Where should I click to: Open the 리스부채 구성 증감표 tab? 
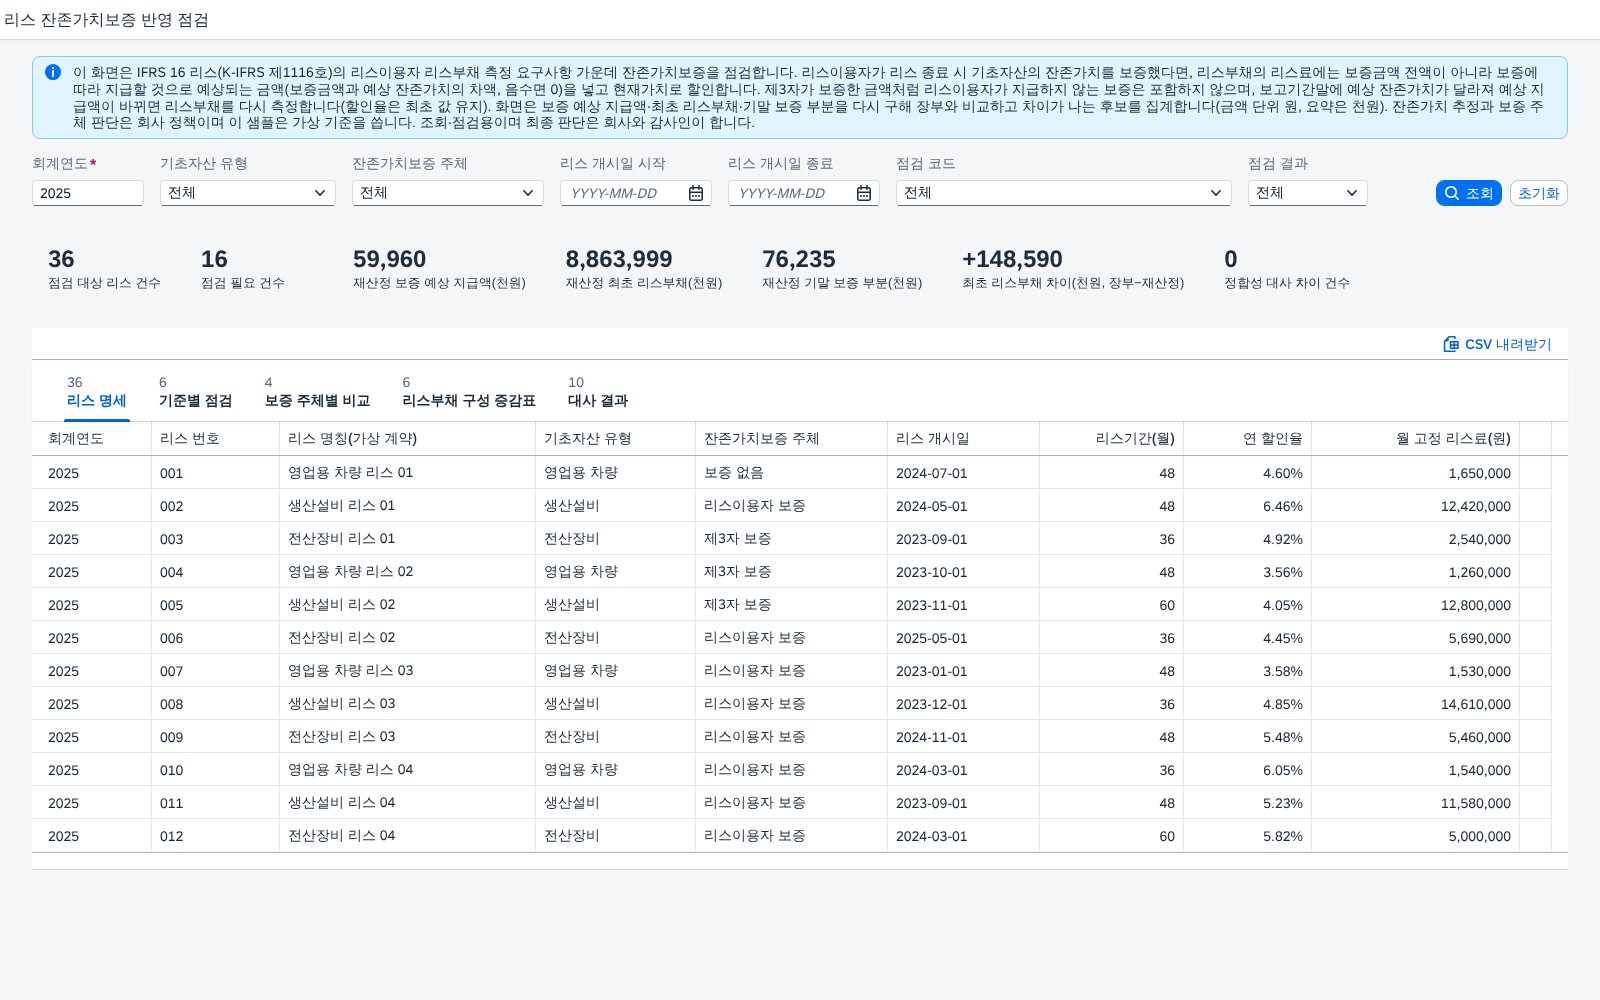click(x=469, y=393)
